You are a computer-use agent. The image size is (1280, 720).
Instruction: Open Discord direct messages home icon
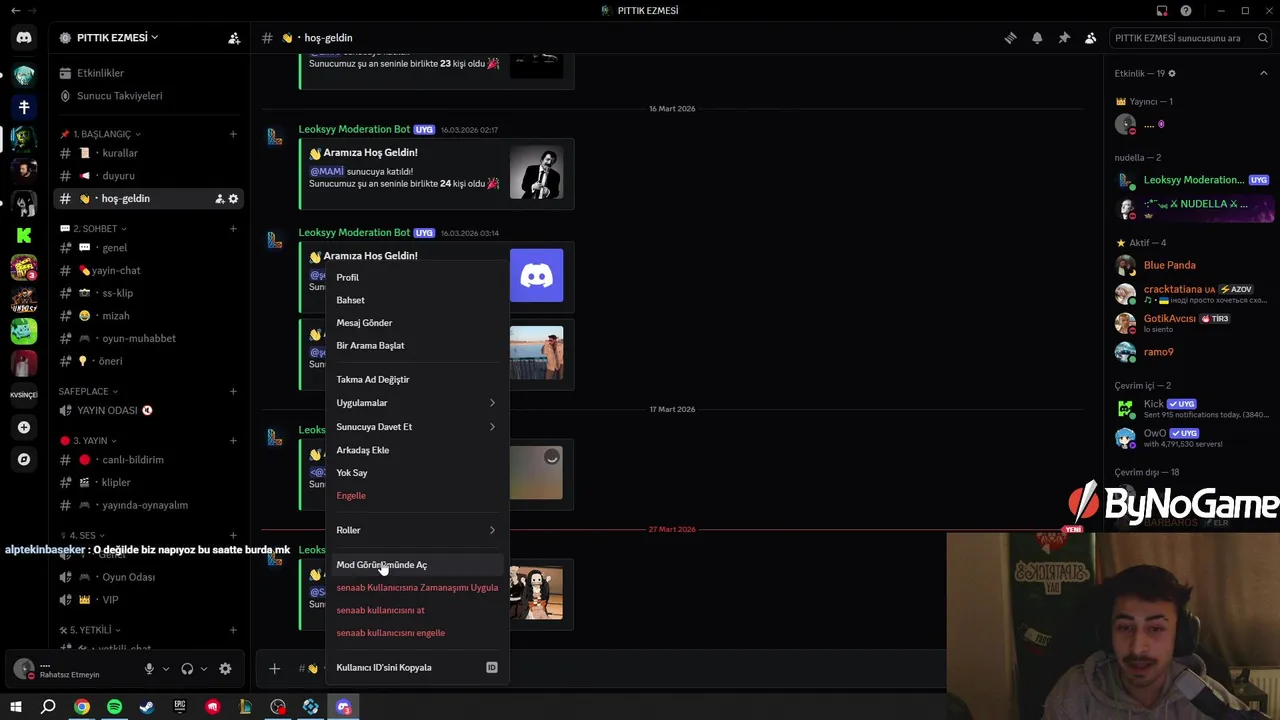(x=24, y=38)
